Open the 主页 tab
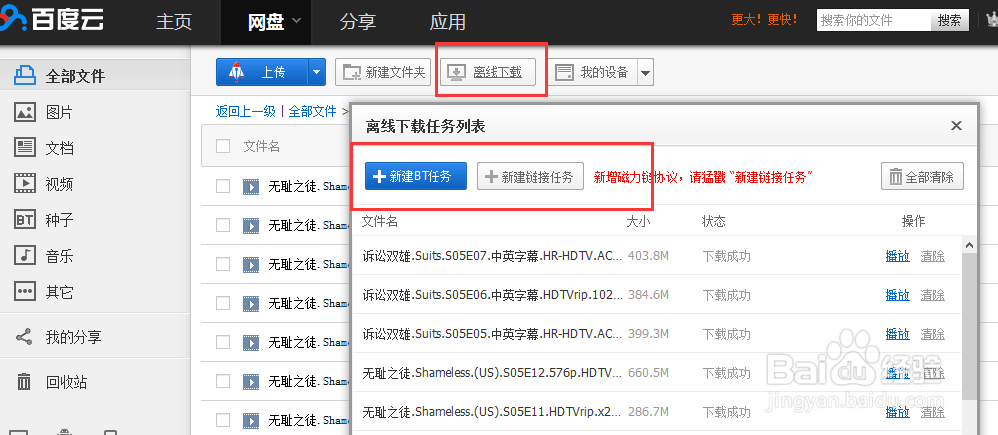Image resolution: width=998 pixels, height=435 pixels. coord(174,22)
